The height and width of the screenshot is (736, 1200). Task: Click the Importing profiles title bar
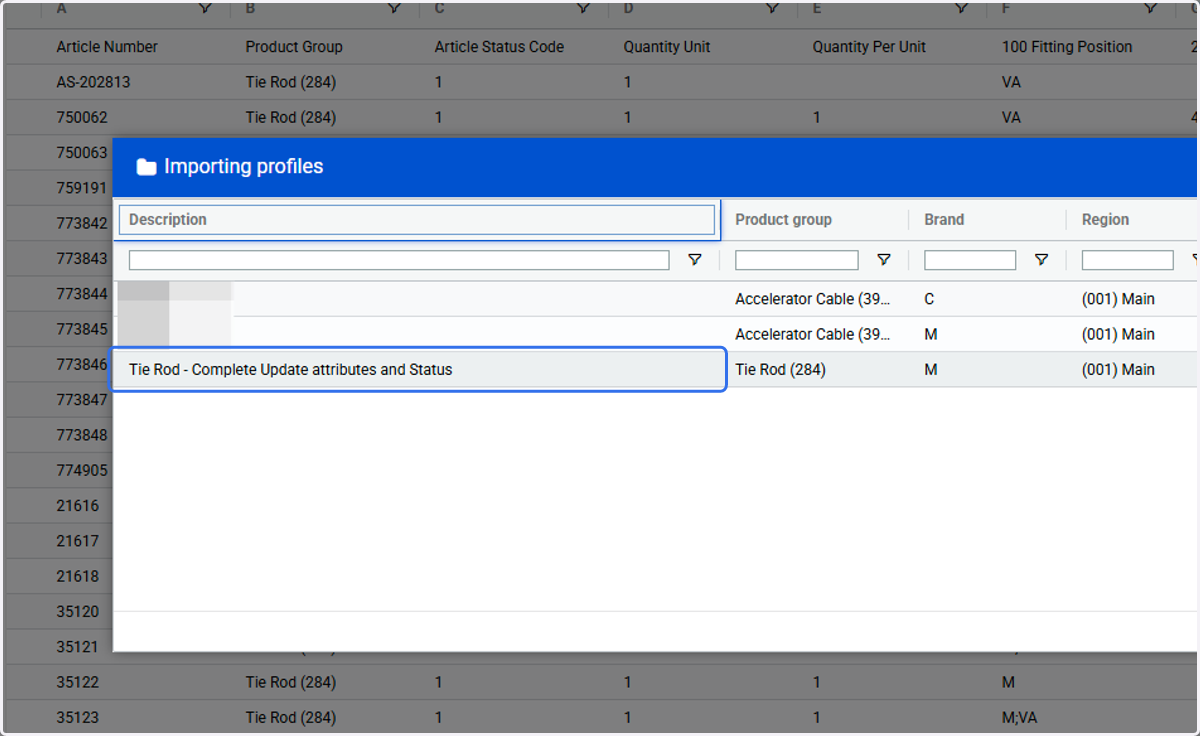coord(655,167)
